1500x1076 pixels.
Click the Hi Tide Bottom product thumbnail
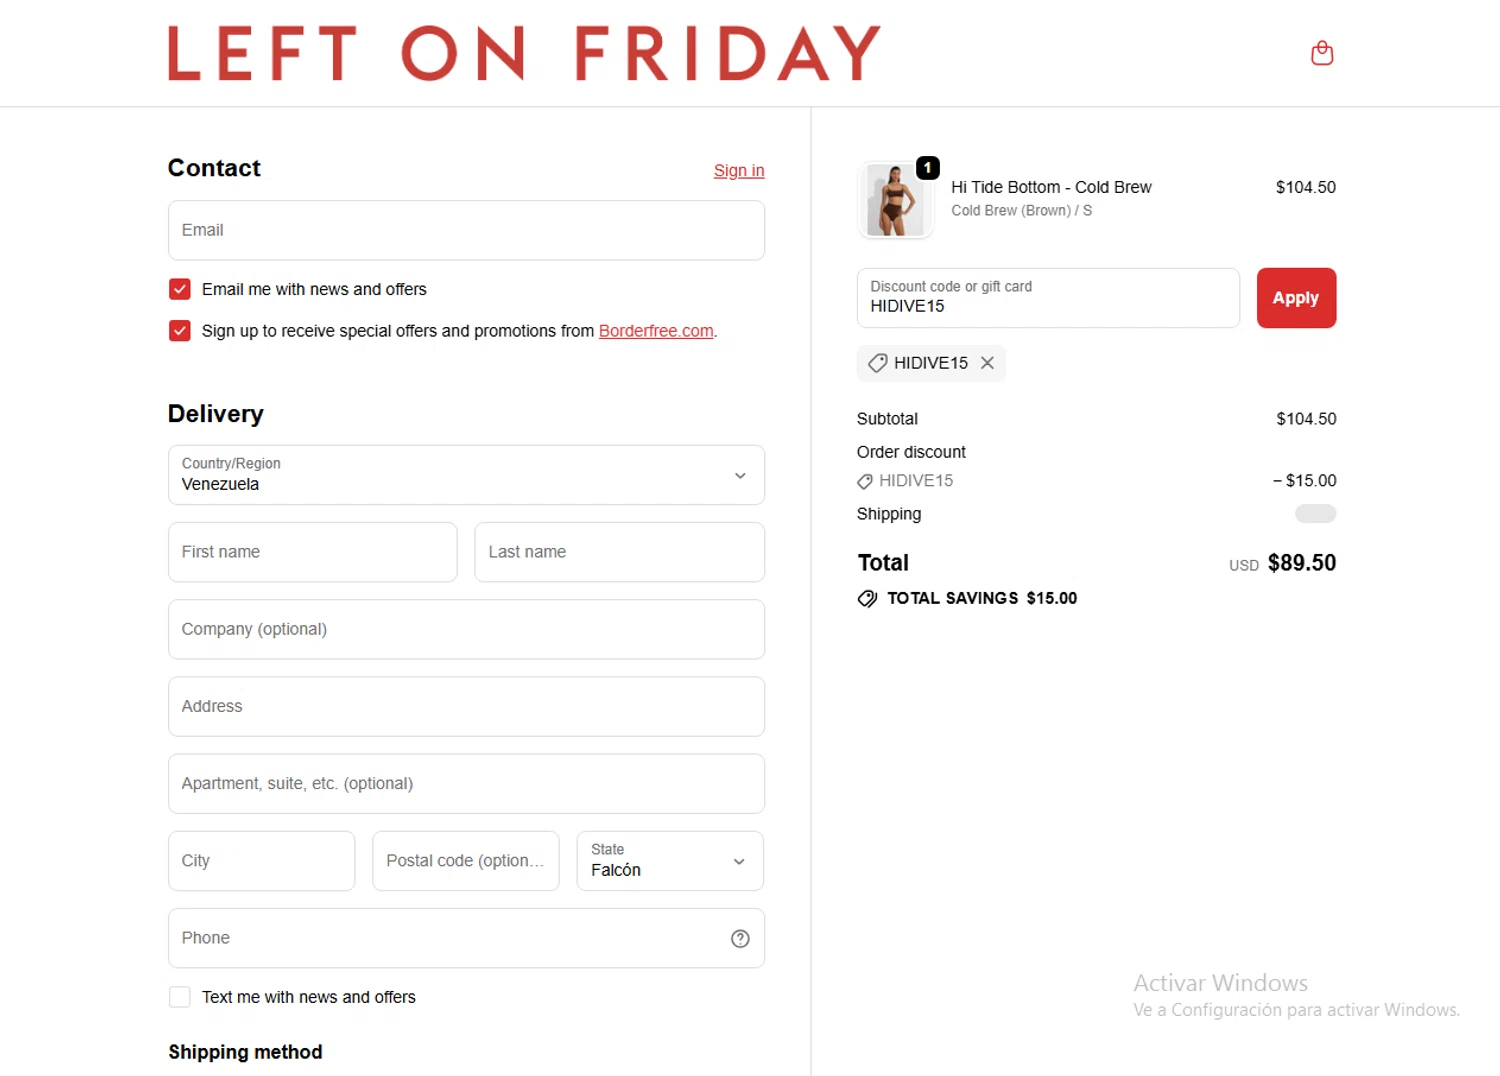(895, 201)
